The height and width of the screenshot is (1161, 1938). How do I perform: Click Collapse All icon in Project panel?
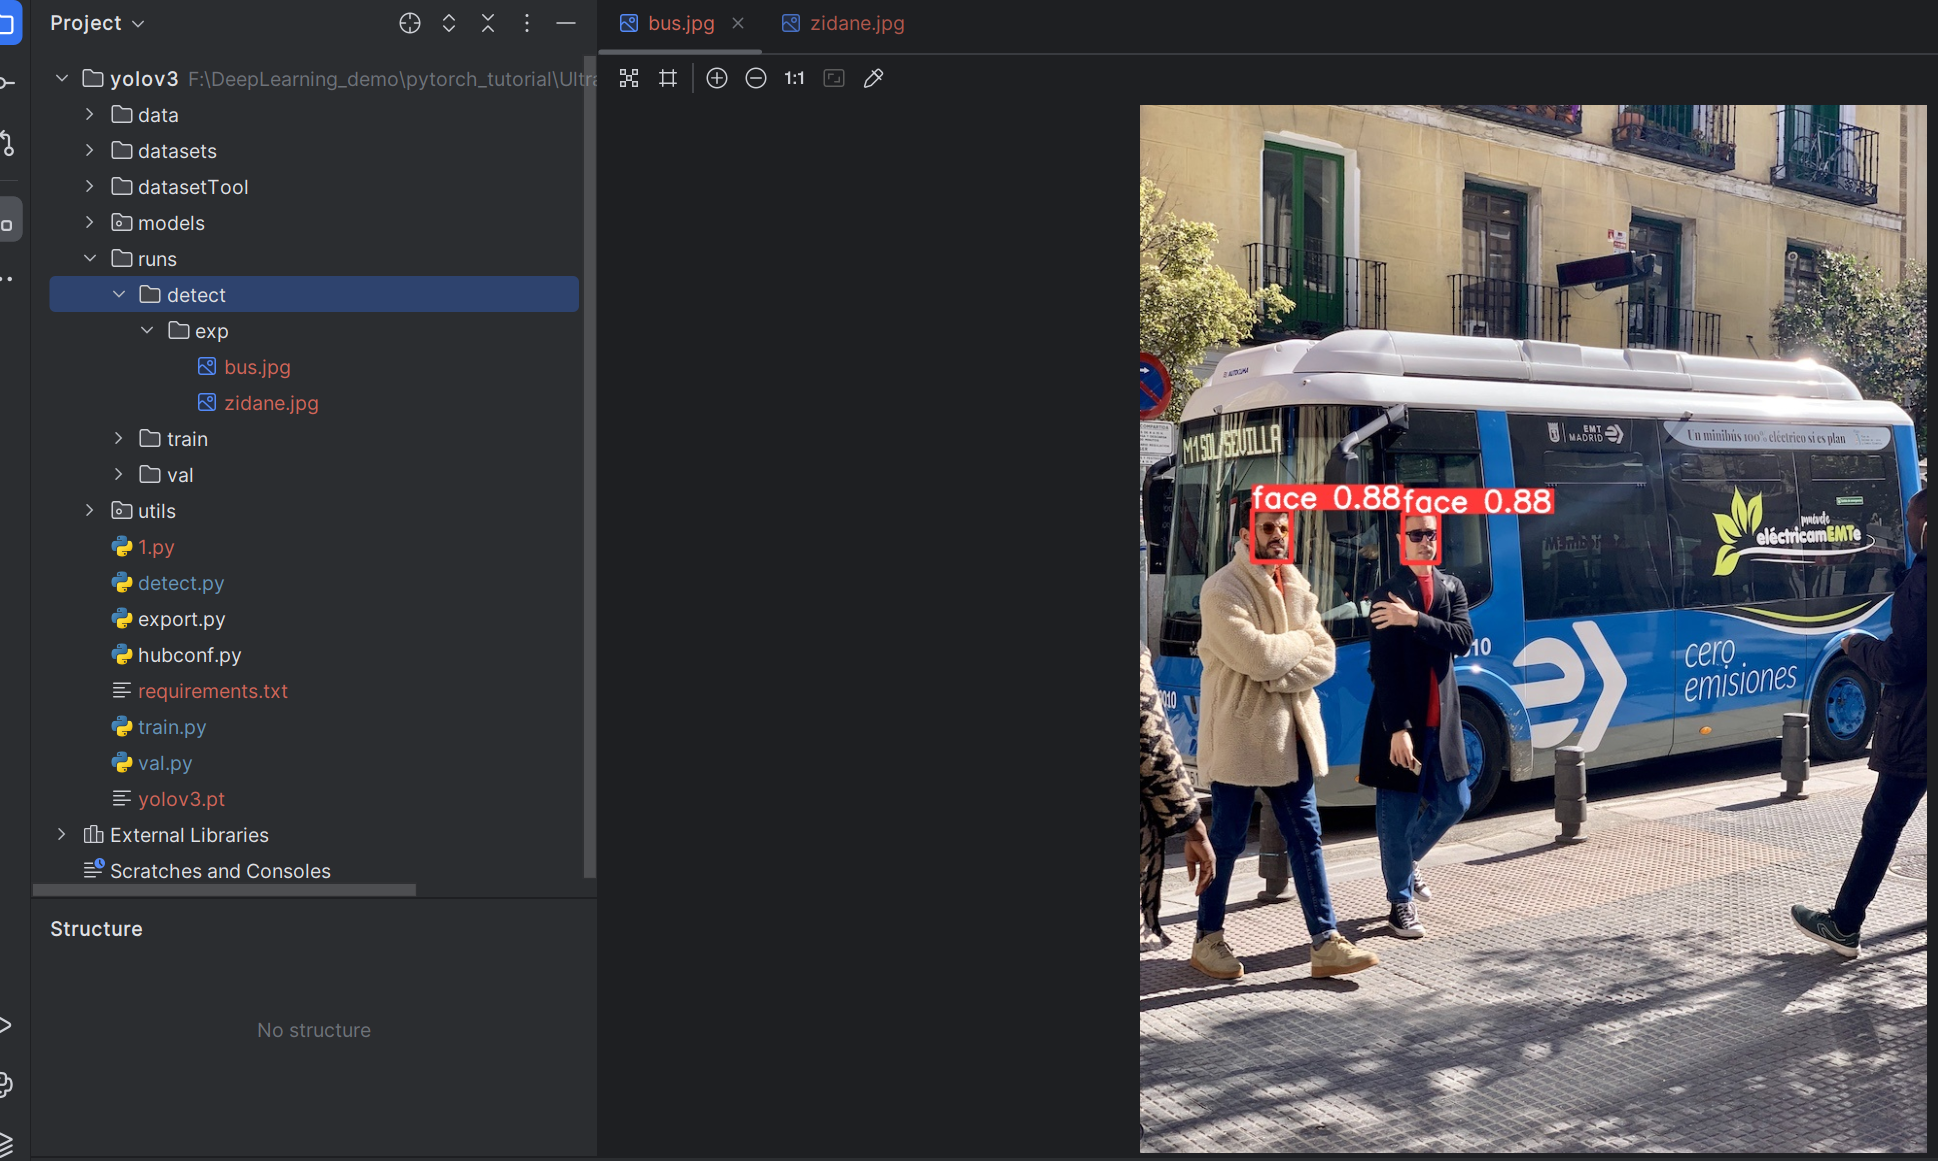488,23
